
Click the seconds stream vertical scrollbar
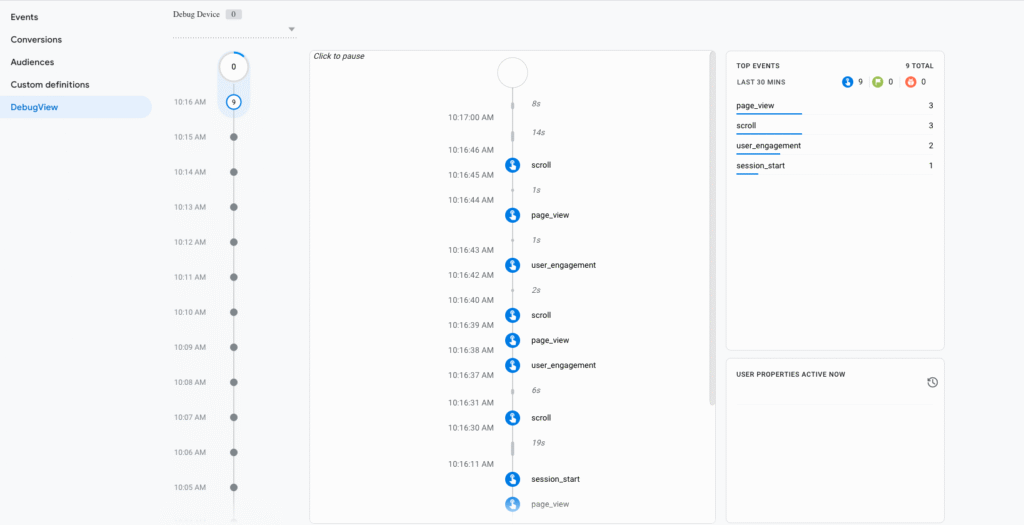coord(712,230)
